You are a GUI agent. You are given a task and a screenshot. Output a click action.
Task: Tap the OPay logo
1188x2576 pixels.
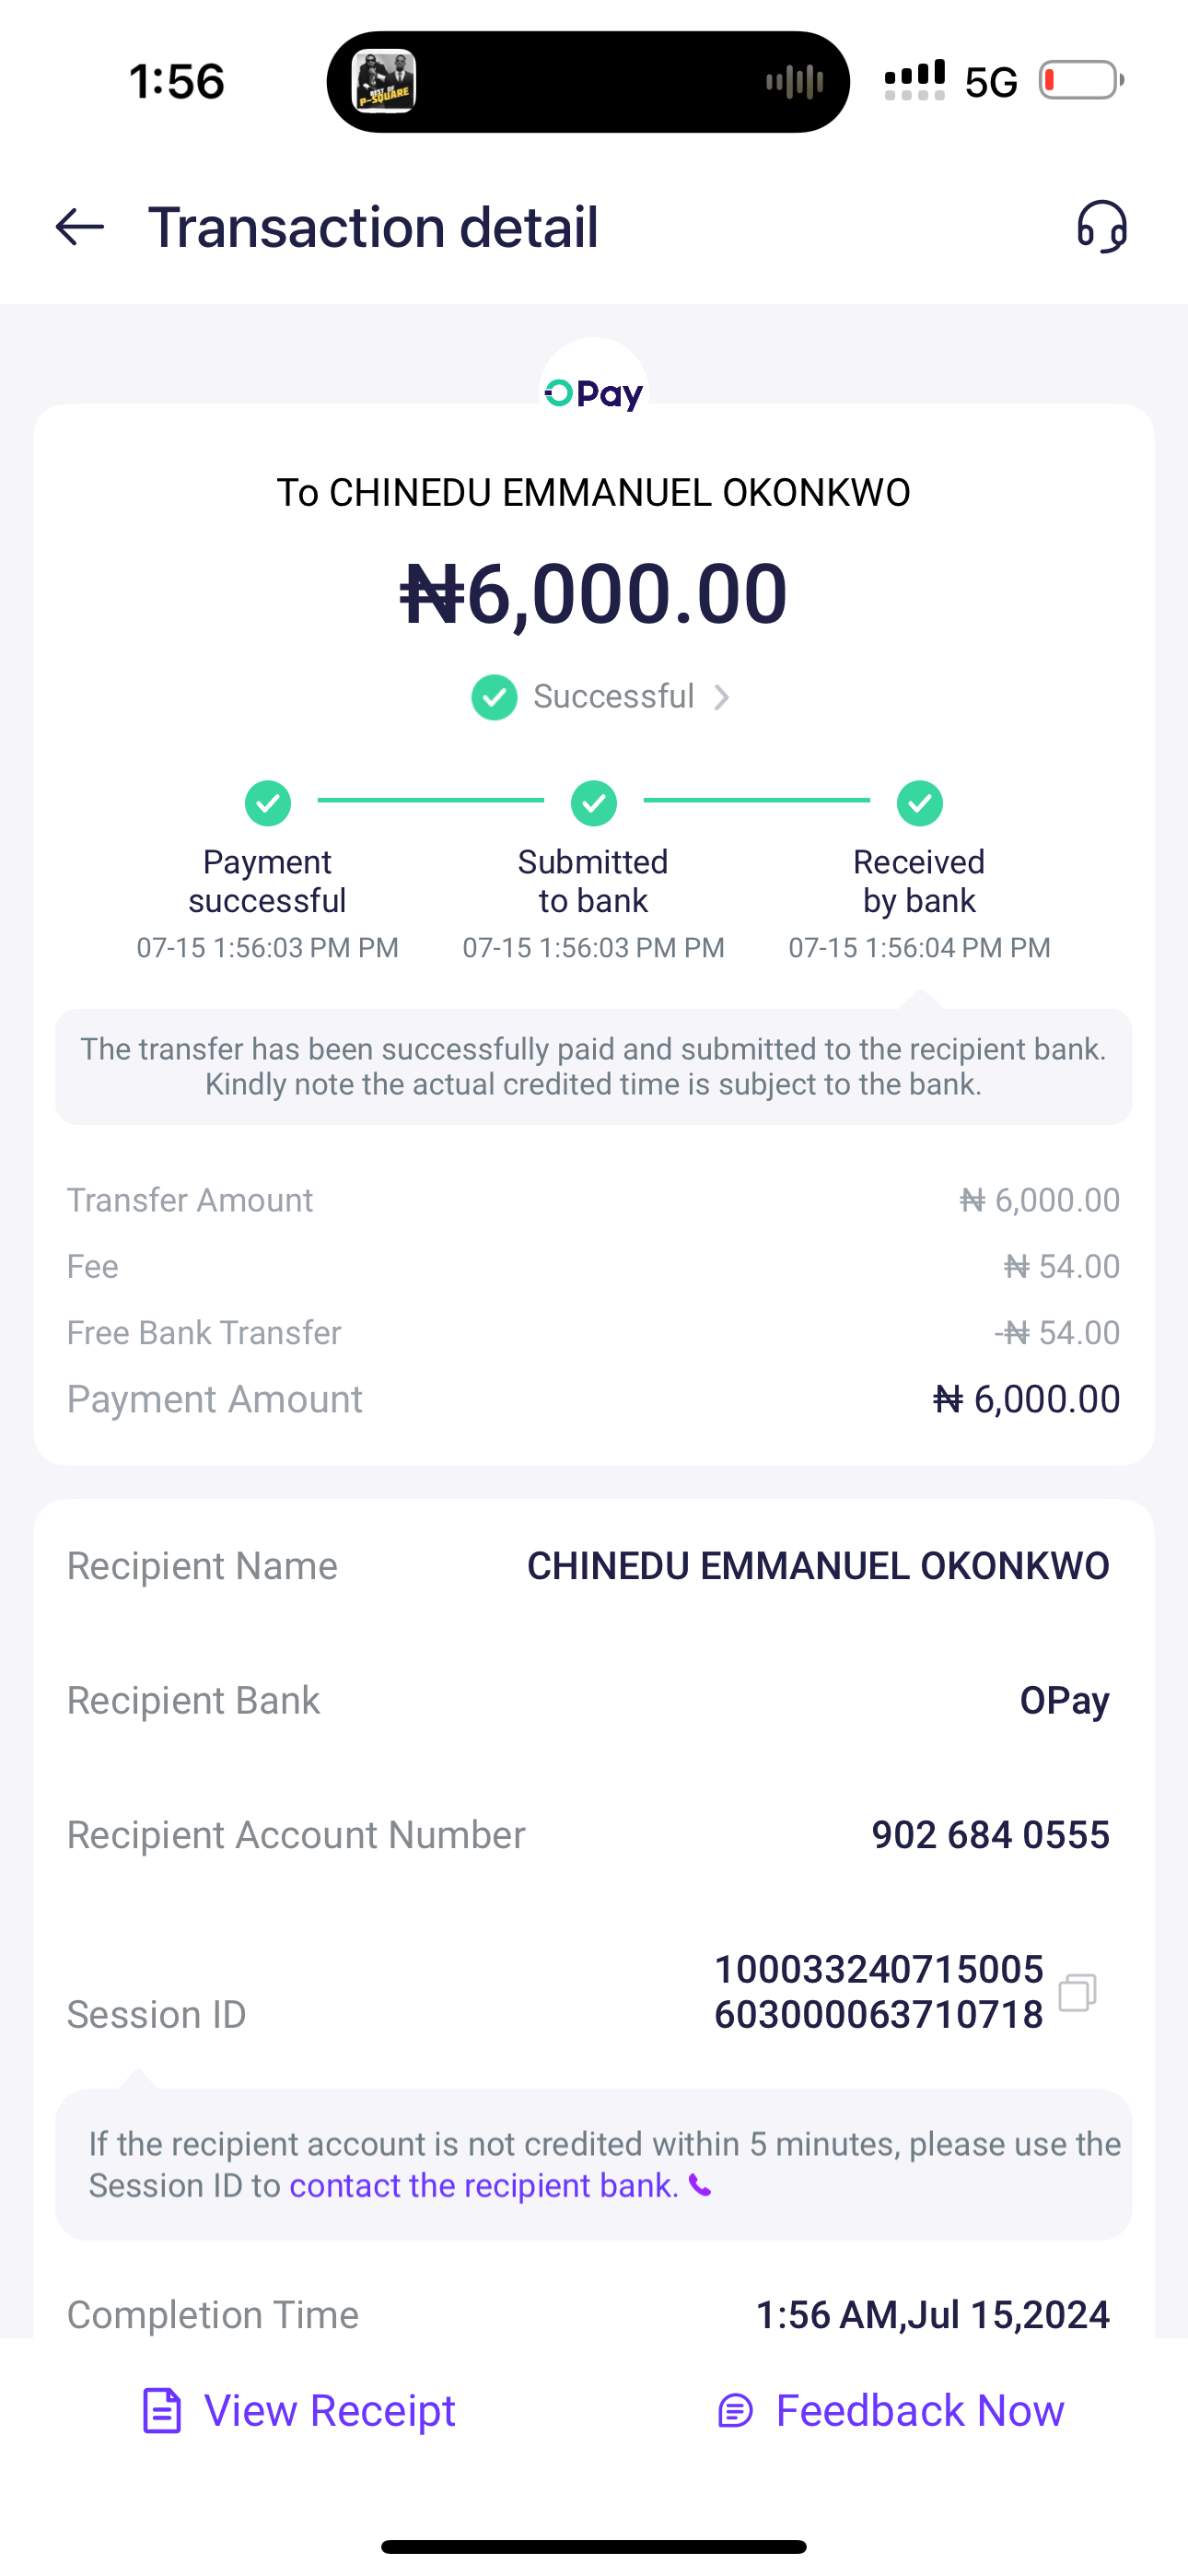(594, 393)
